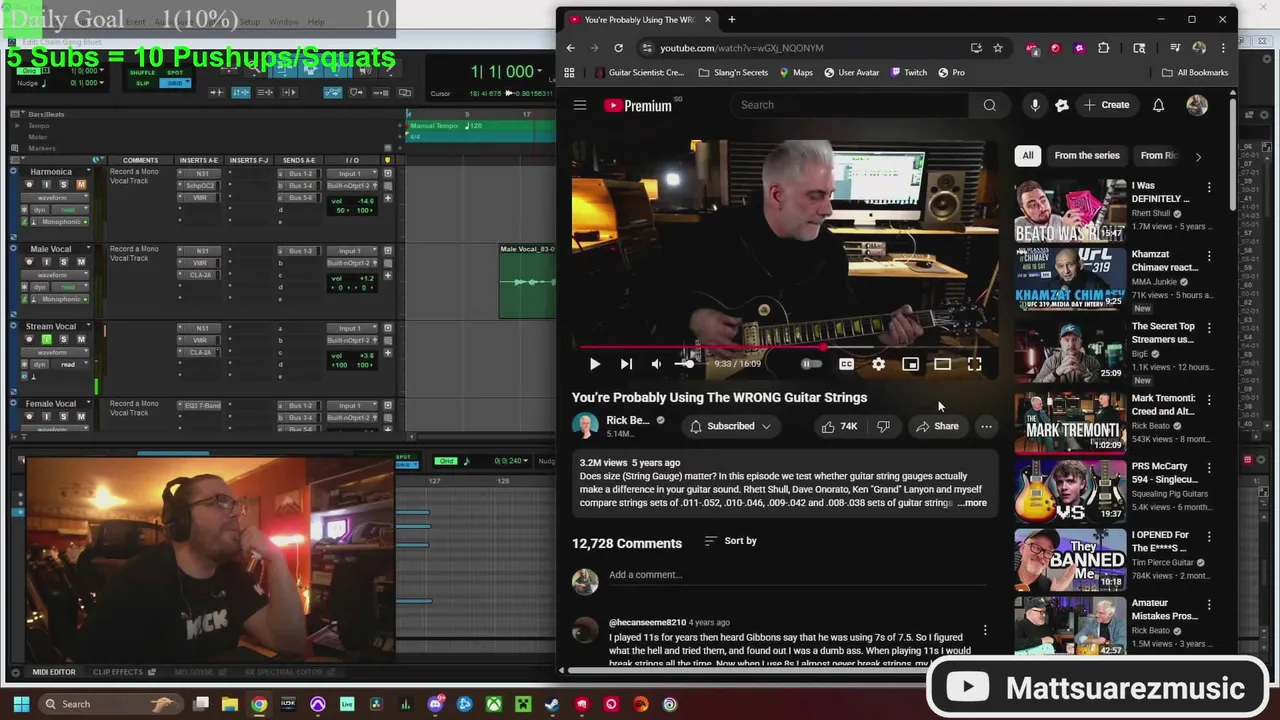
Task: Mute the Male Vocal track
Action: 81,262
